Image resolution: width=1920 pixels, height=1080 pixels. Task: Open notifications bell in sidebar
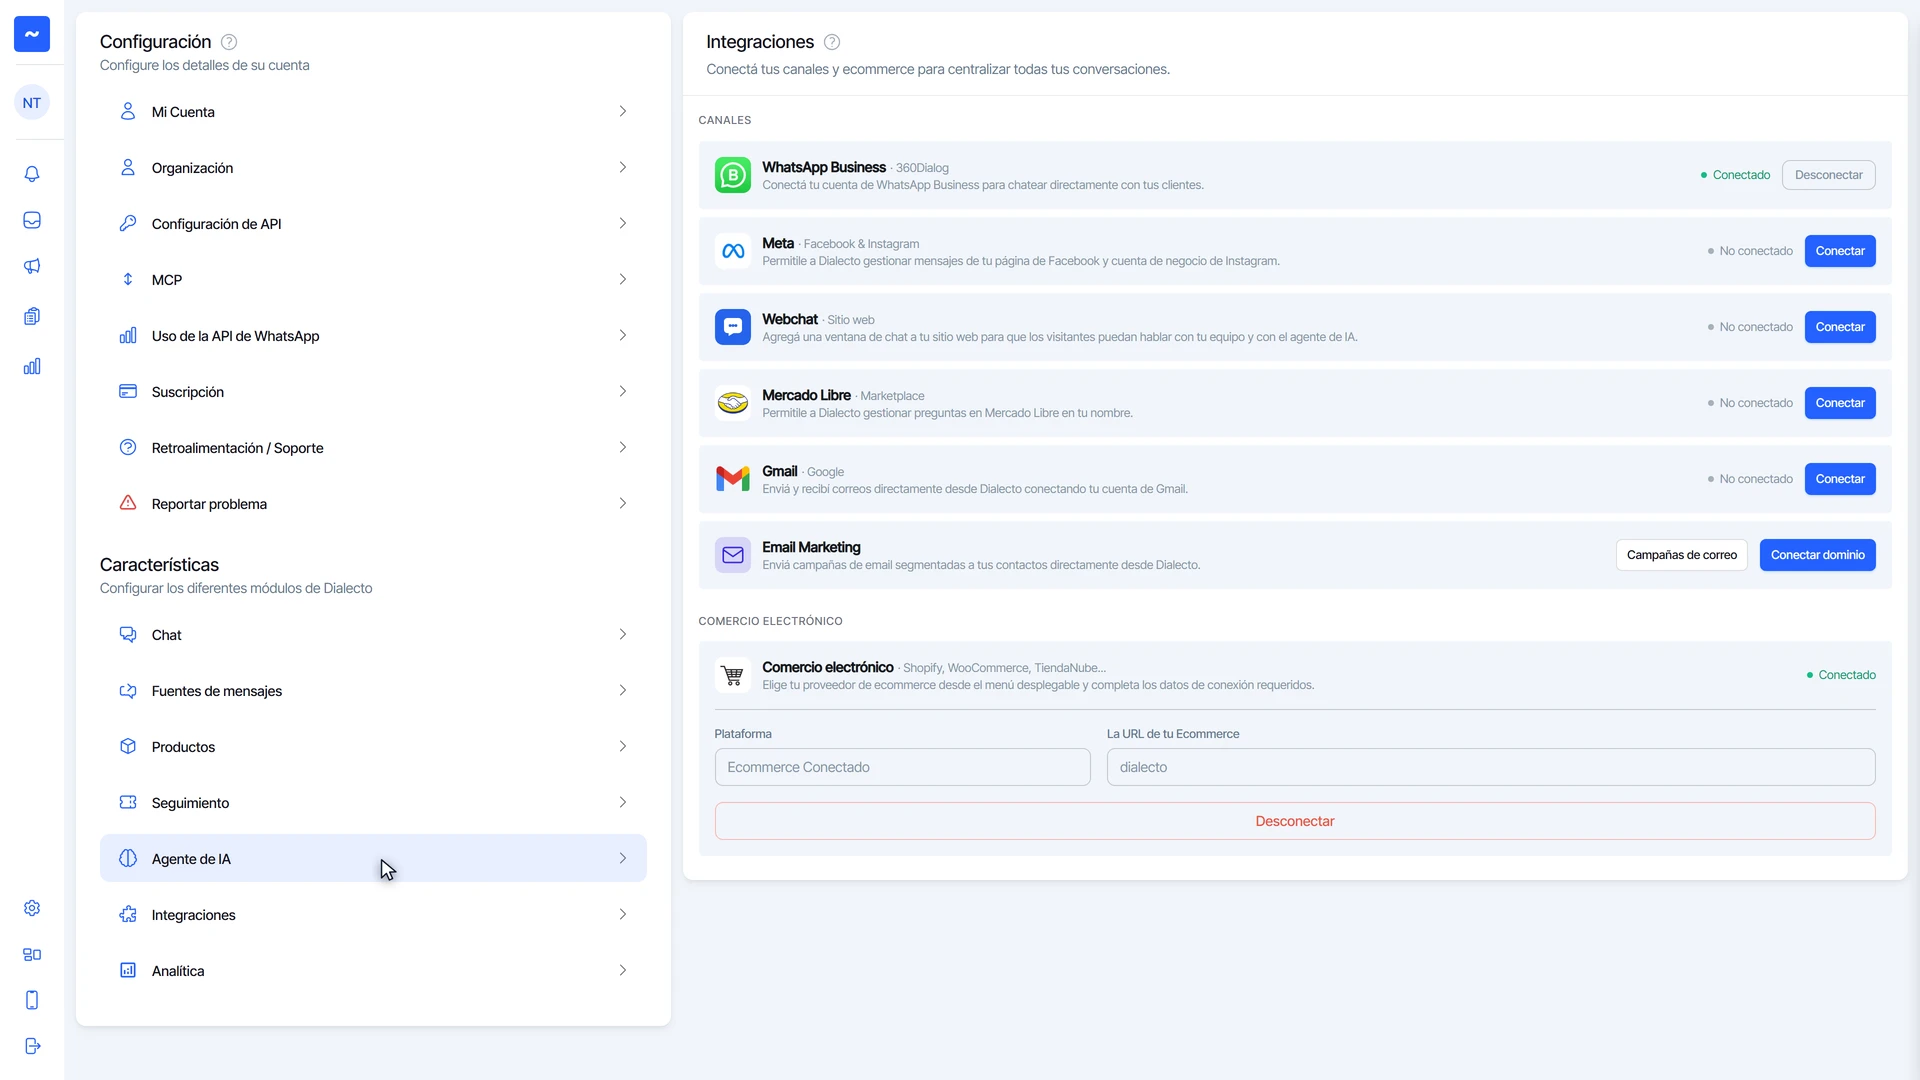[x=32, y=174]
